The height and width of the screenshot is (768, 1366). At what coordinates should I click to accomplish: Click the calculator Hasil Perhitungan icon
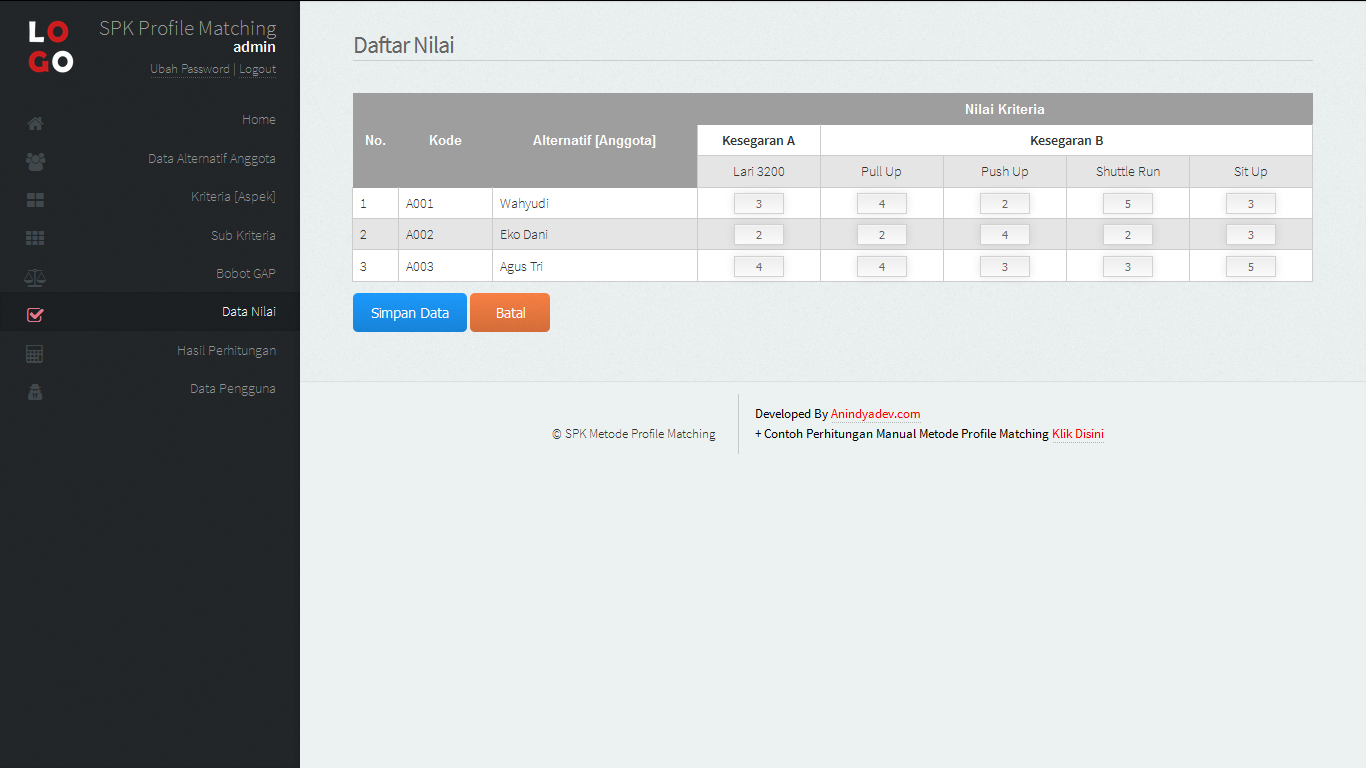35,353
